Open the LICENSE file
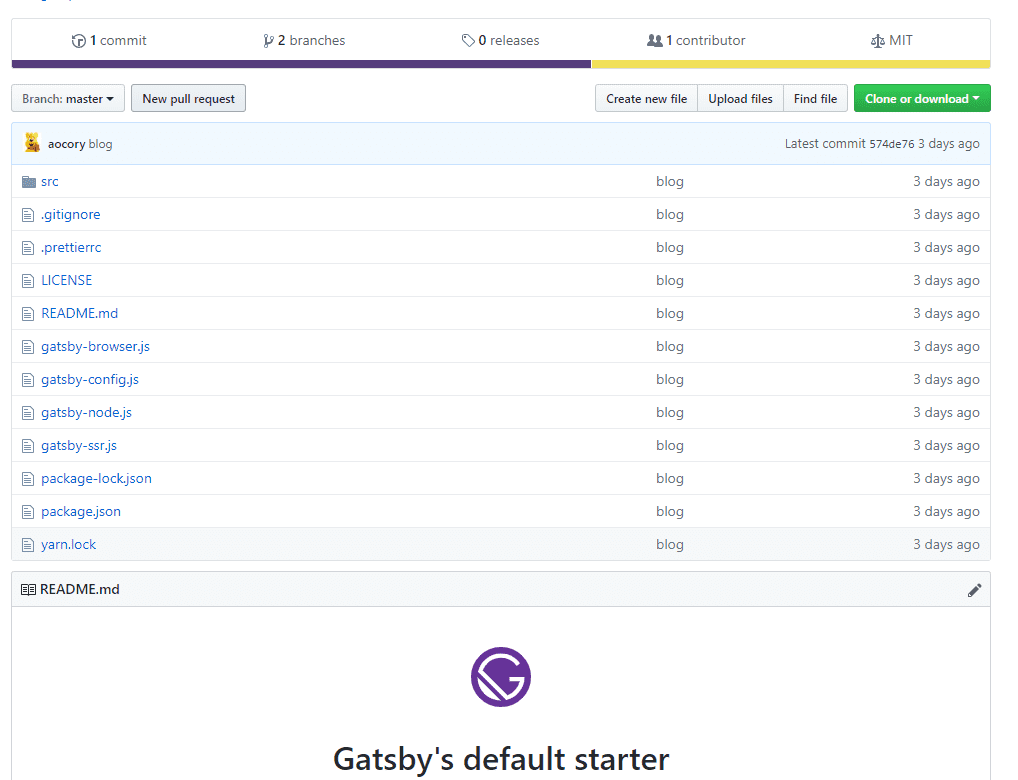Screen dimensions: 1018x780 [x=67, y=281]
